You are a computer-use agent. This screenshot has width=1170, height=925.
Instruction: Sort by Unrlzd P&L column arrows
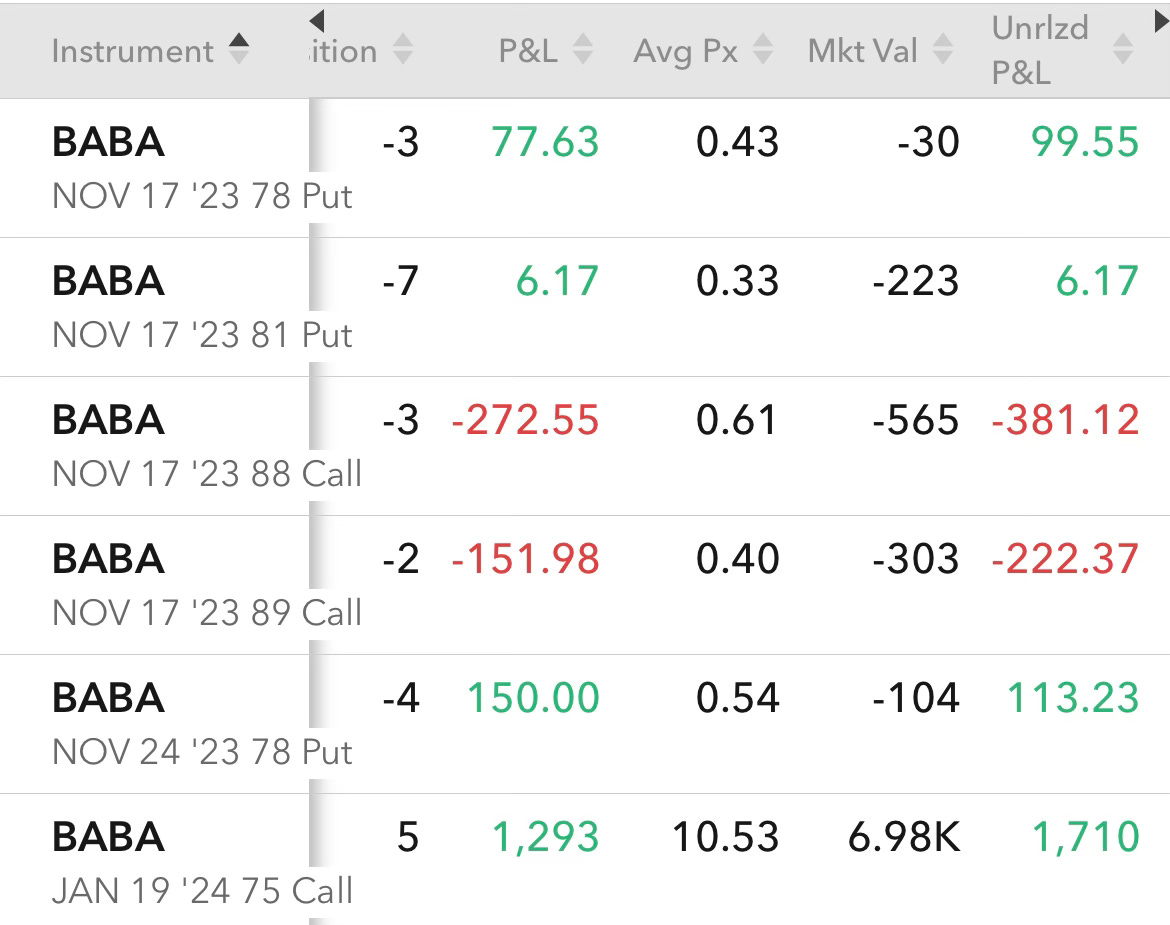tap(1123, 49)
